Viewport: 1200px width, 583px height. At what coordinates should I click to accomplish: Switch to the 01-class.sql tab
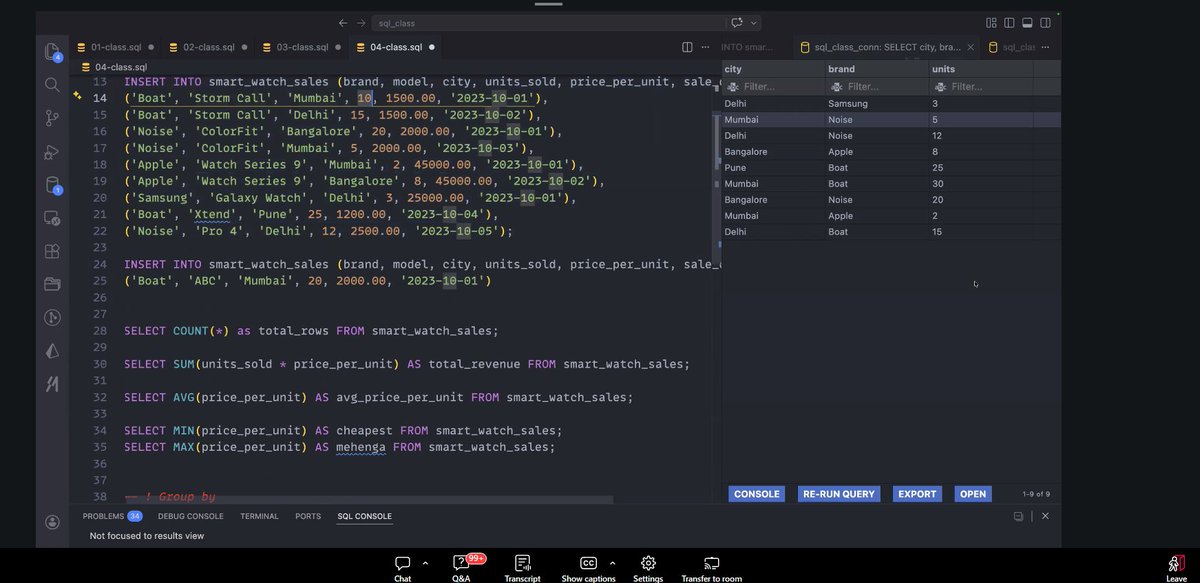[116, 47]
